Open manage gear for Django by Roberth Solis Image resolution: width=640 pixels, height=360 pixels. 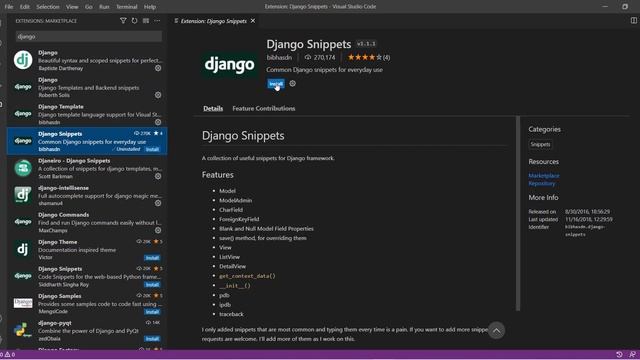pos(158,95)
